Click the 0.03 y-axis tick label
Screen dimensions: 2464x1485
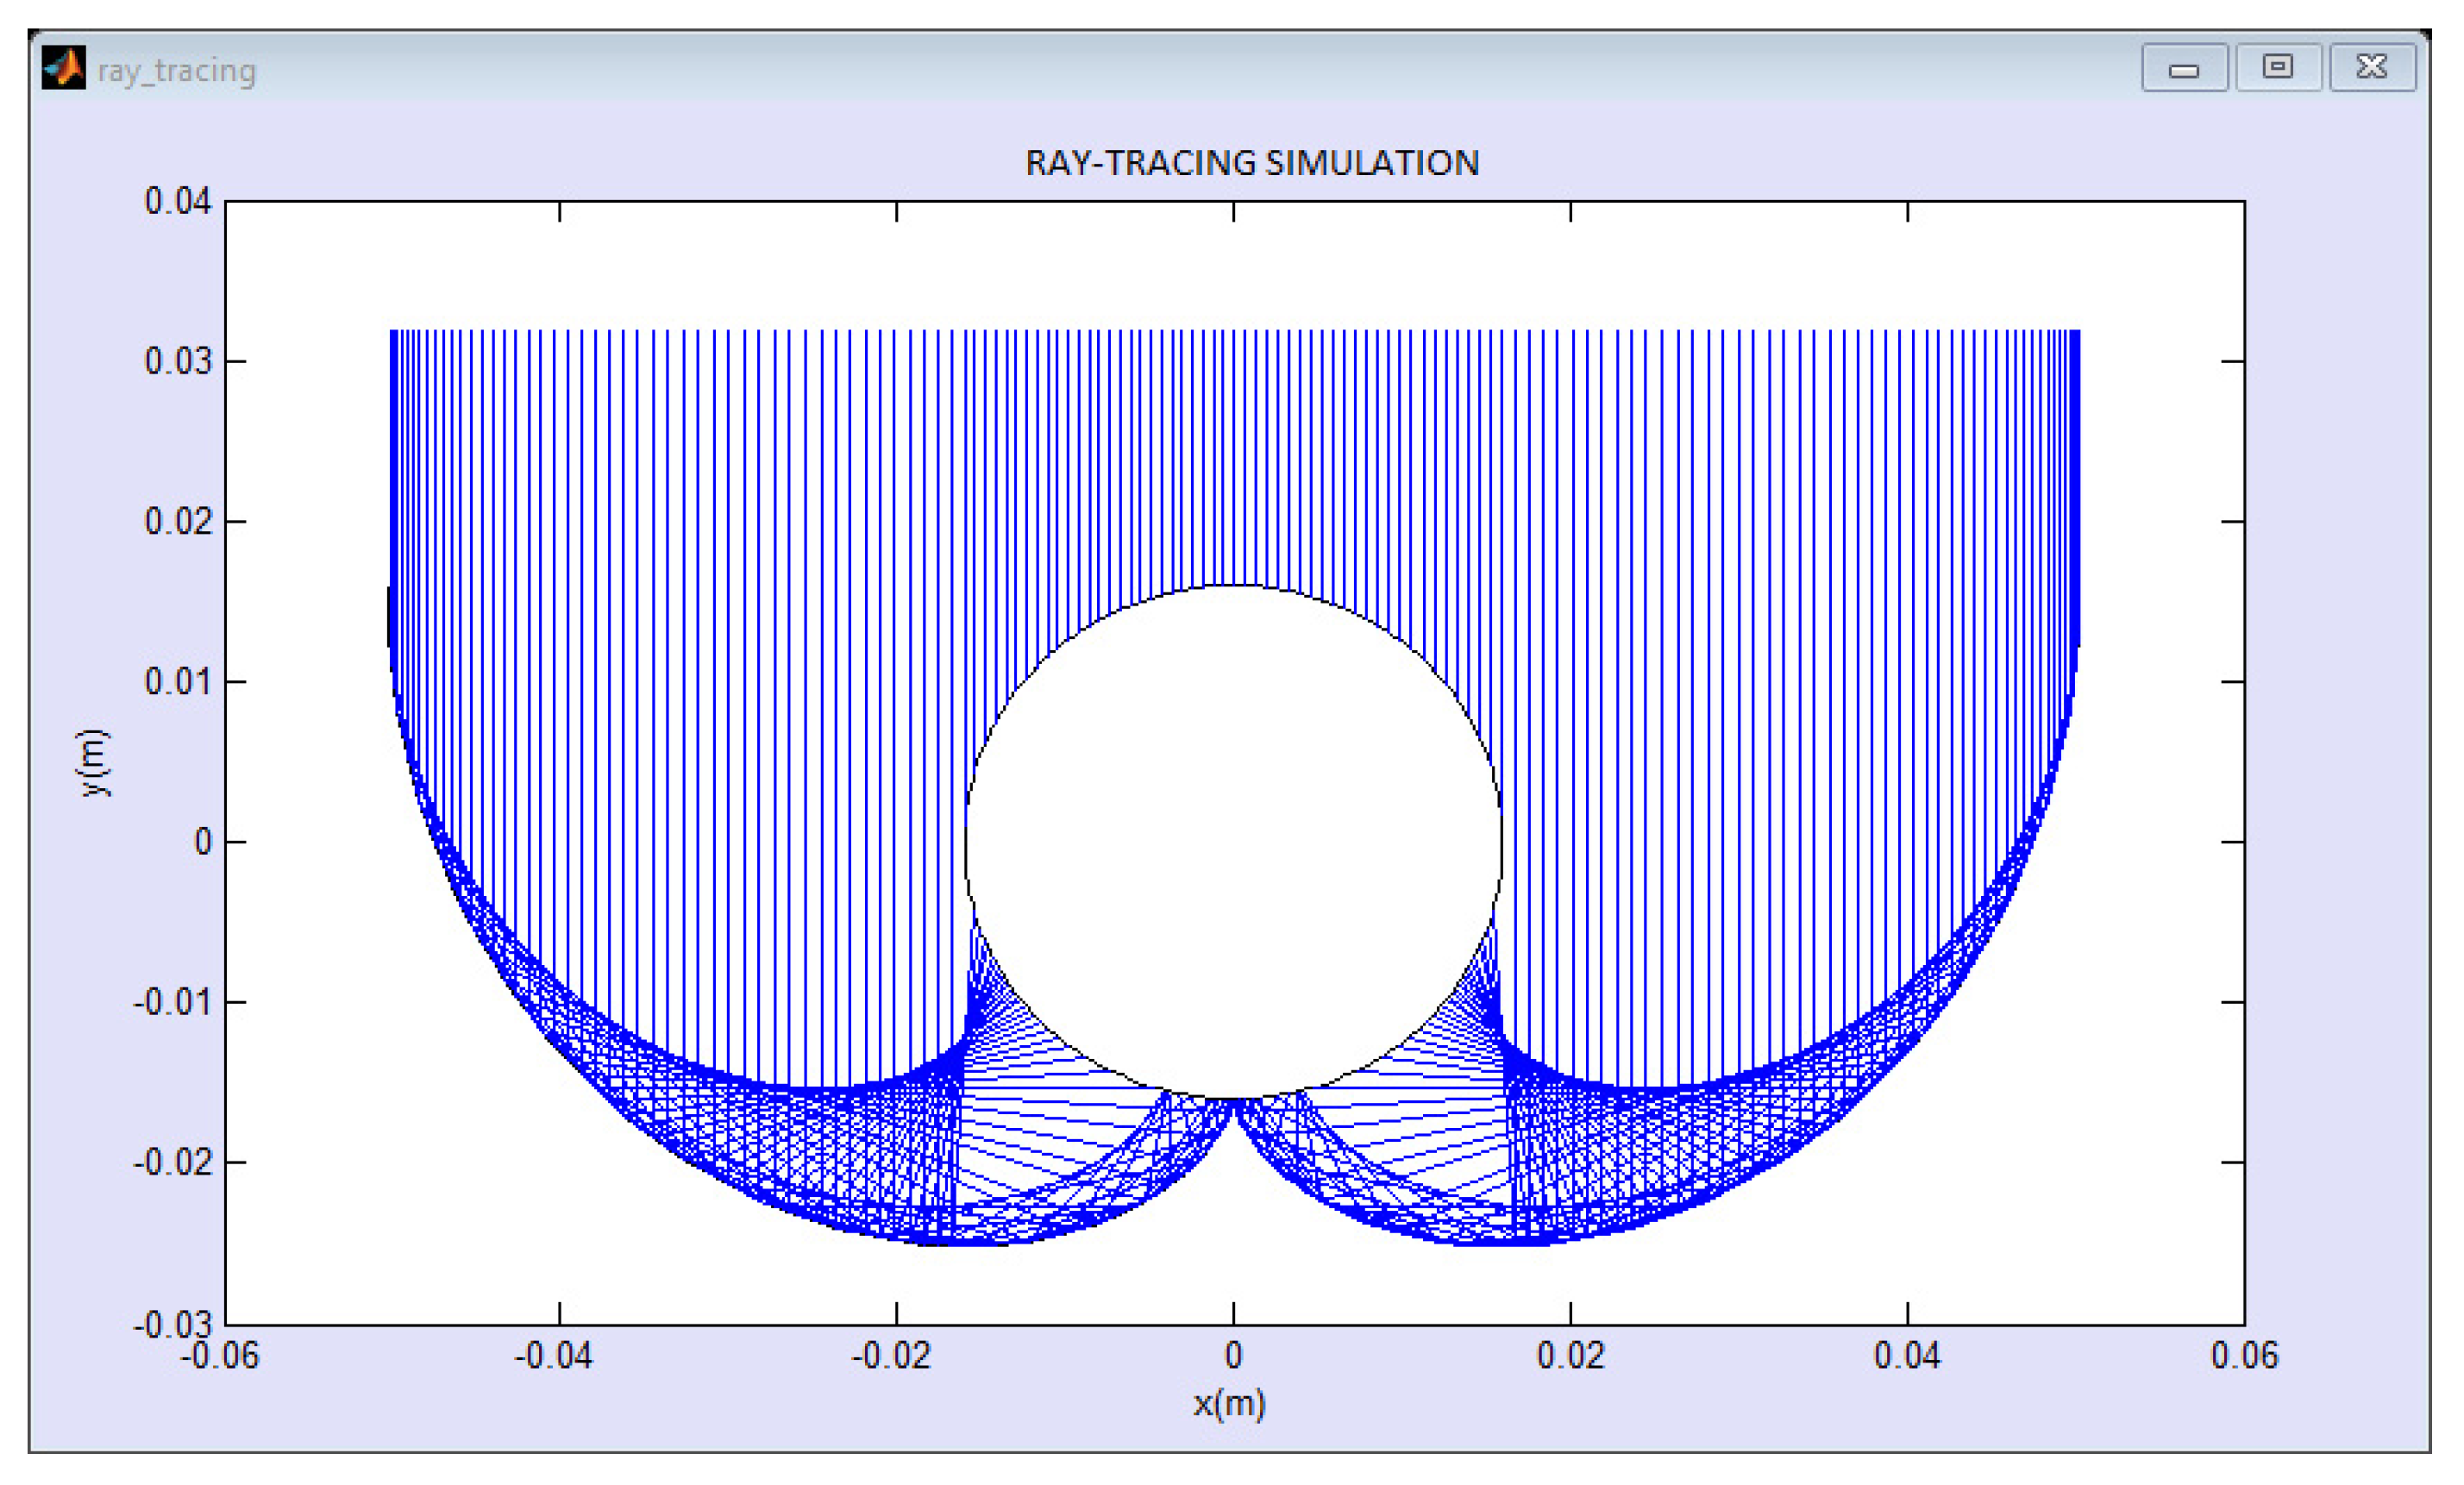(x=178, y=361)
